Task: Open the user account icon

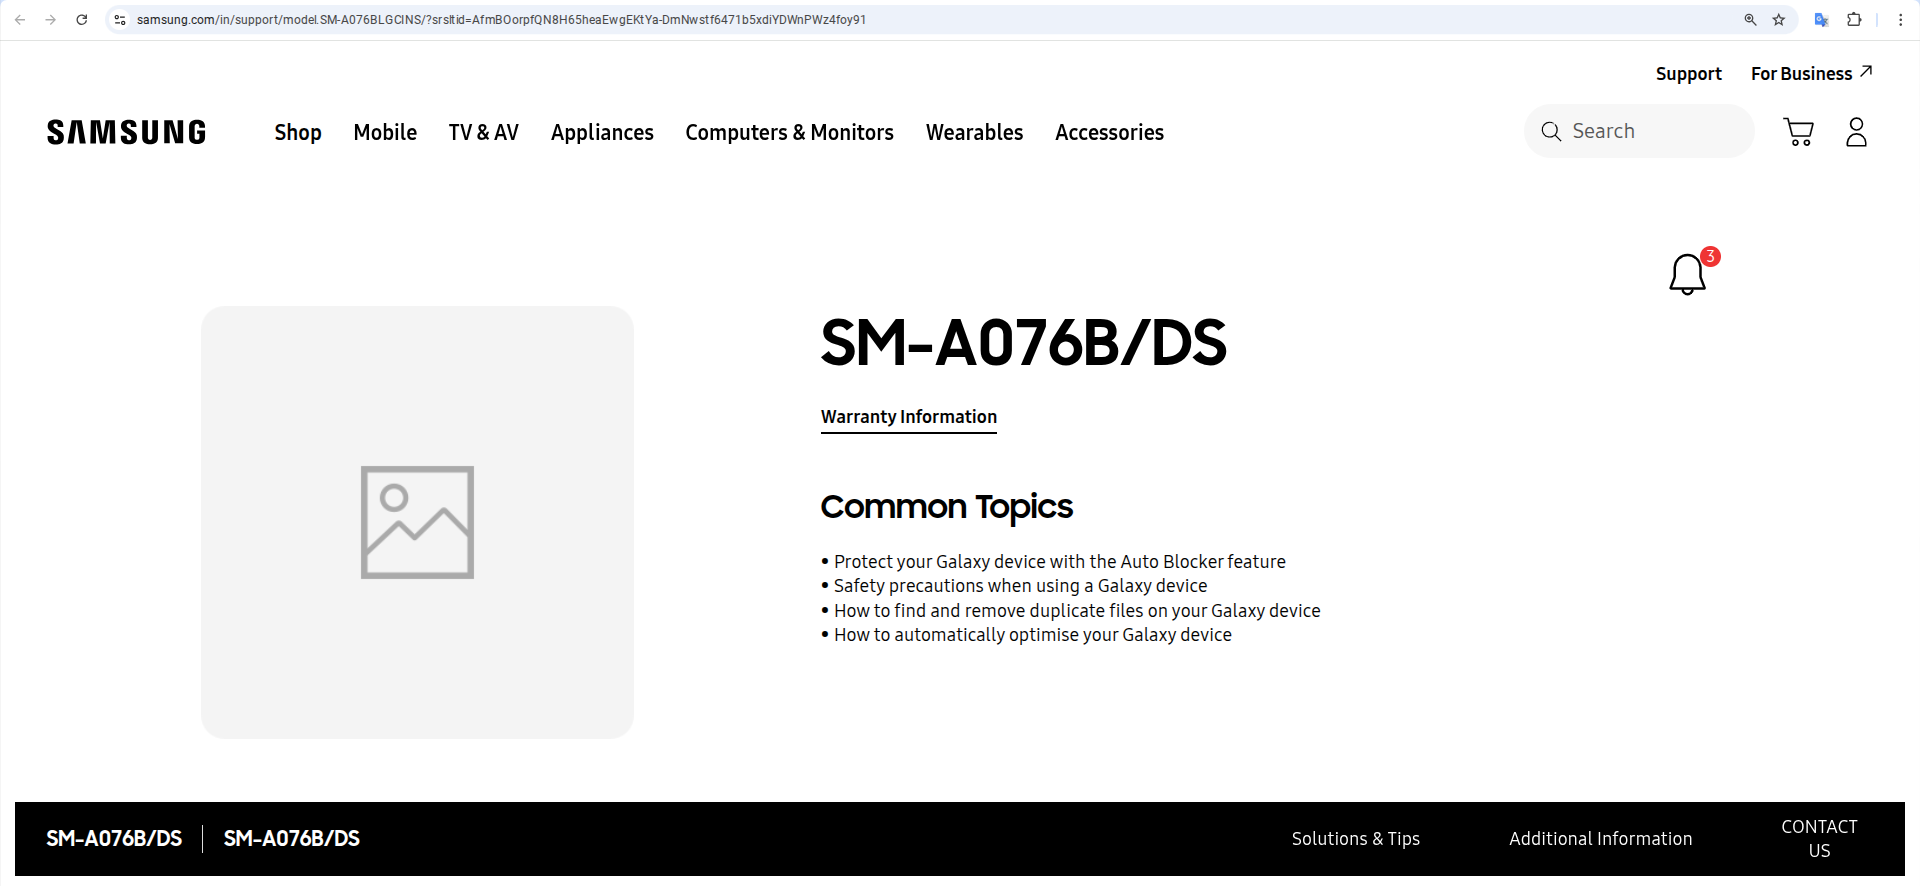Action: pyautogui.click(x=1856, y=132)
